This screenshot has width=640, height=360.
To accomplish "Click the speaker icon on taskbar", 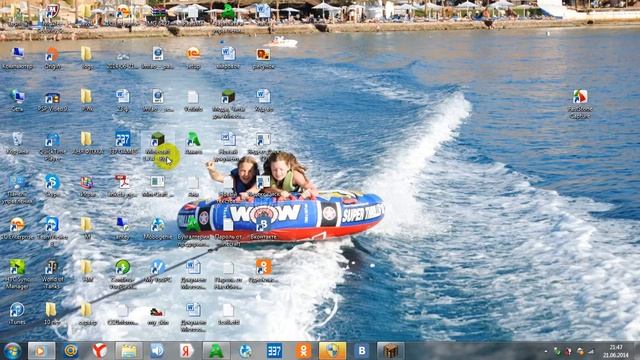I will (158, 351).
